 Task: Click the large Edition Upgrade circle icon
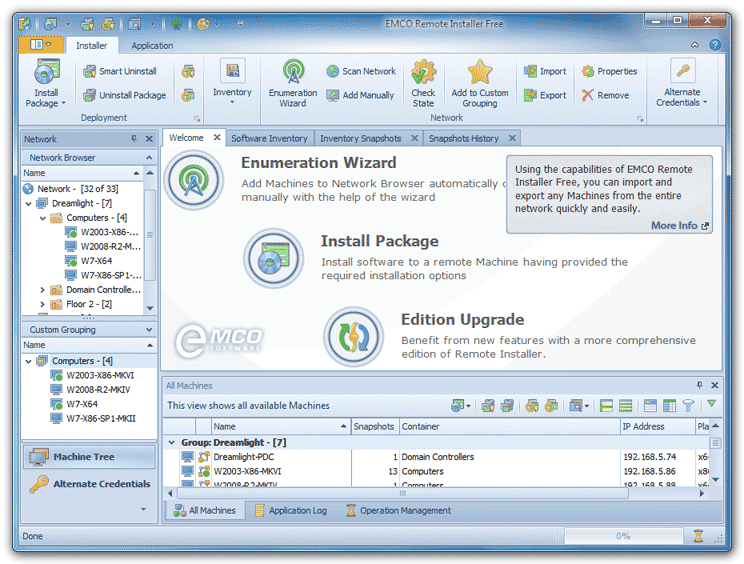coord(353,337)
